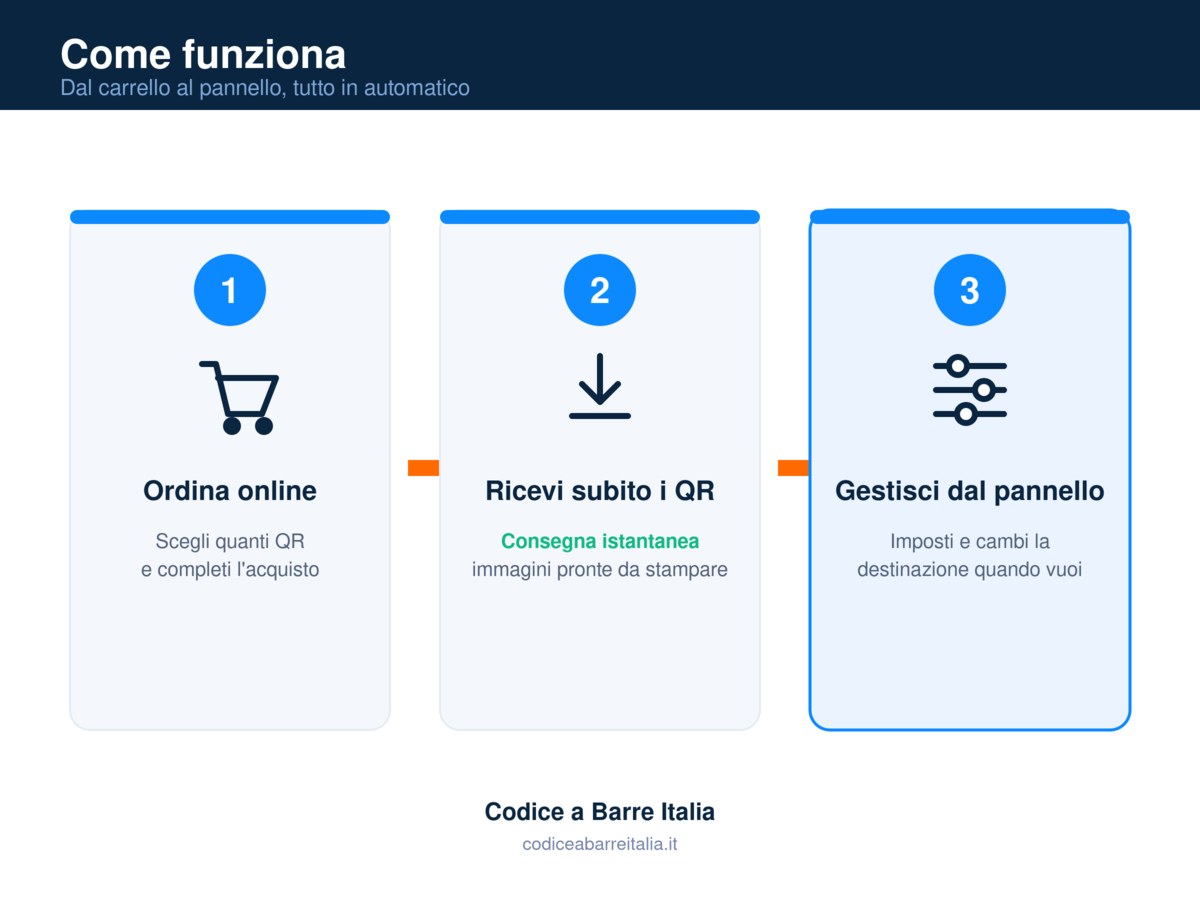Click the 'Gestisci dal pannello' heading

[970, 491]
